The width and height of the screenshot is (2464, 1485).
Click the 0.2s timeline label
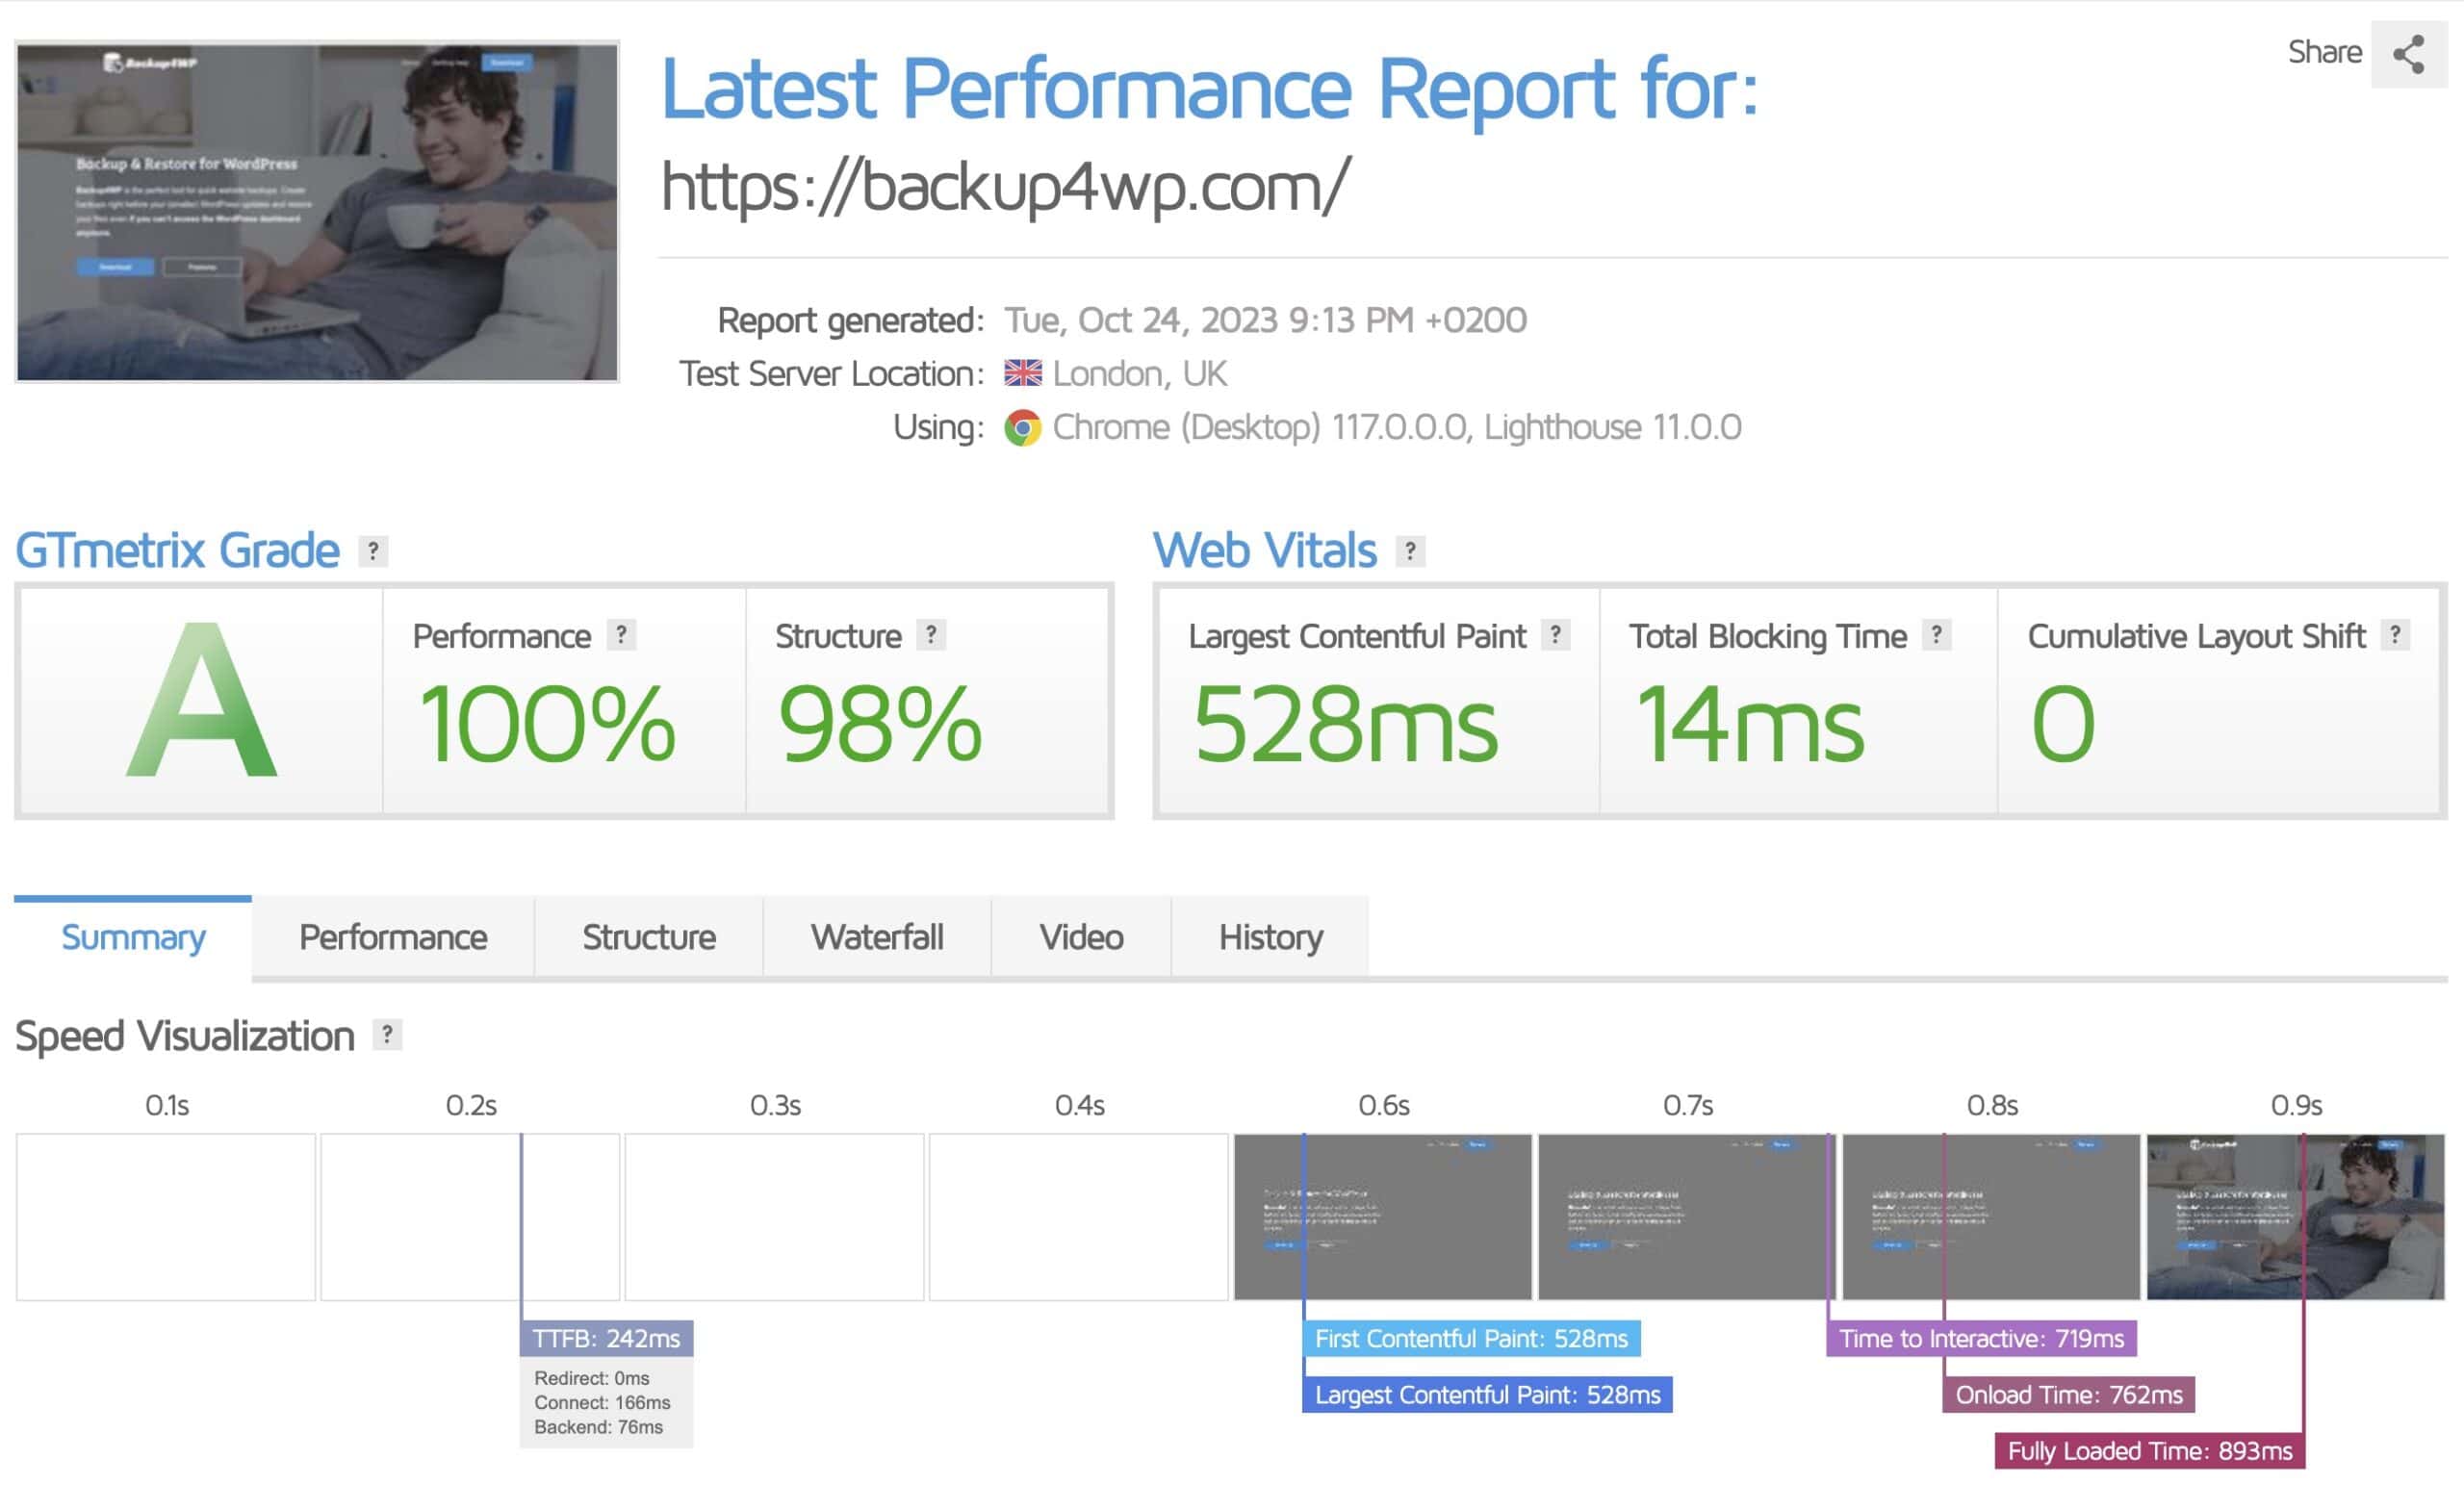[471, 1105]
